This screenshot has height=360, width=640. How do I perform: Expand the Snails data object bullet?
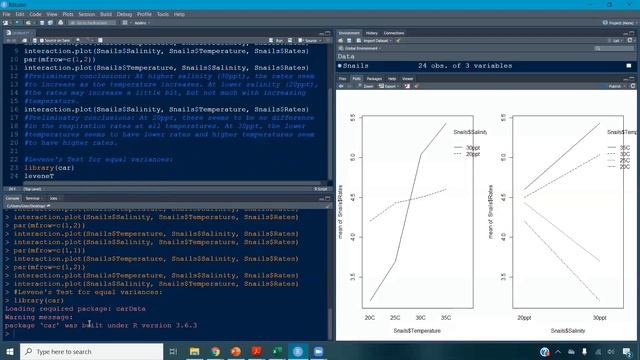coord(340,66)
